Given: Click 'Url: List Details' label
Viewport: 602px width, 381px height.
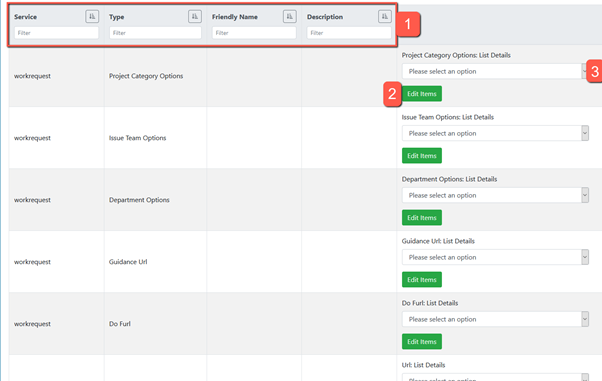Looking at the screenshot, I should 423,365.
